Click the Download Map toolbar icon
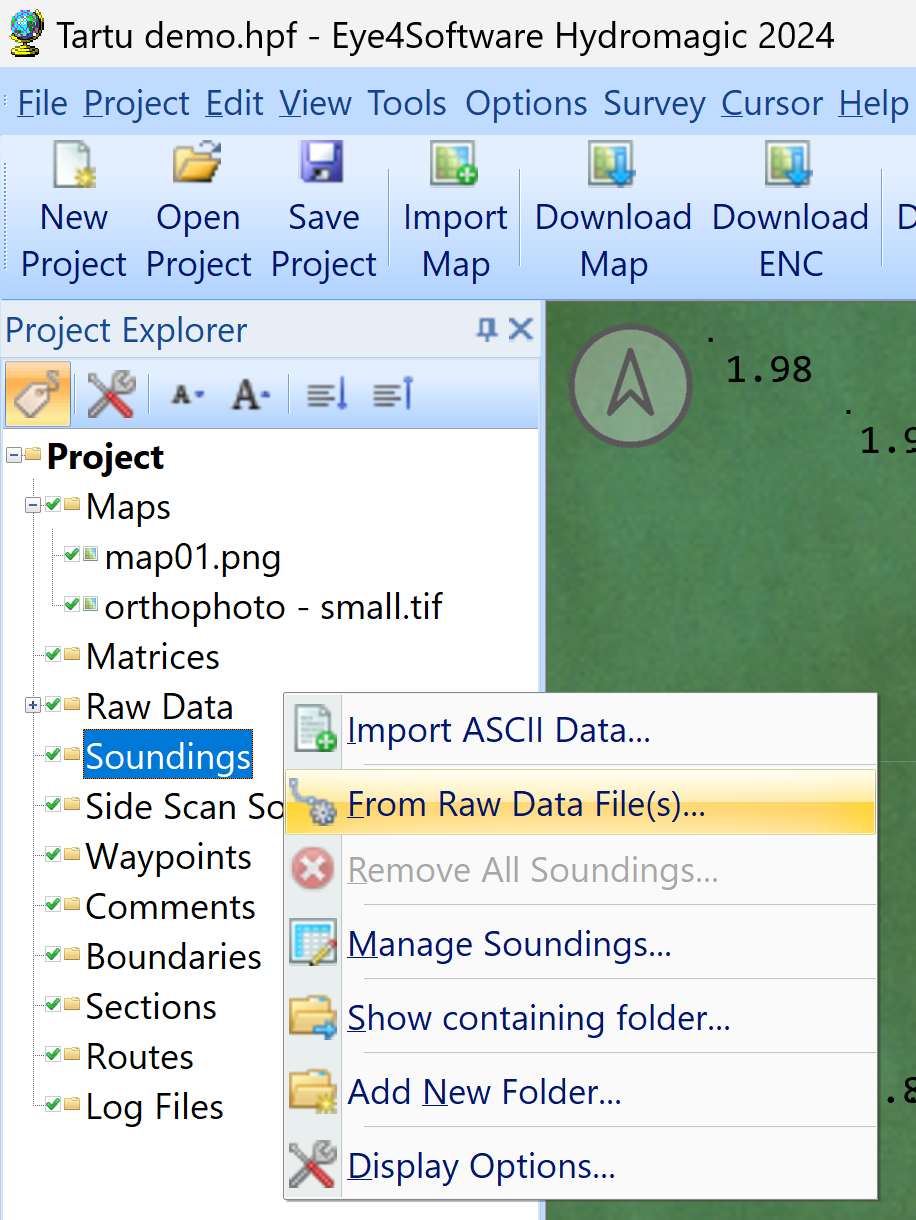The height and width of the screenshot is (1220, 916). 613,164
